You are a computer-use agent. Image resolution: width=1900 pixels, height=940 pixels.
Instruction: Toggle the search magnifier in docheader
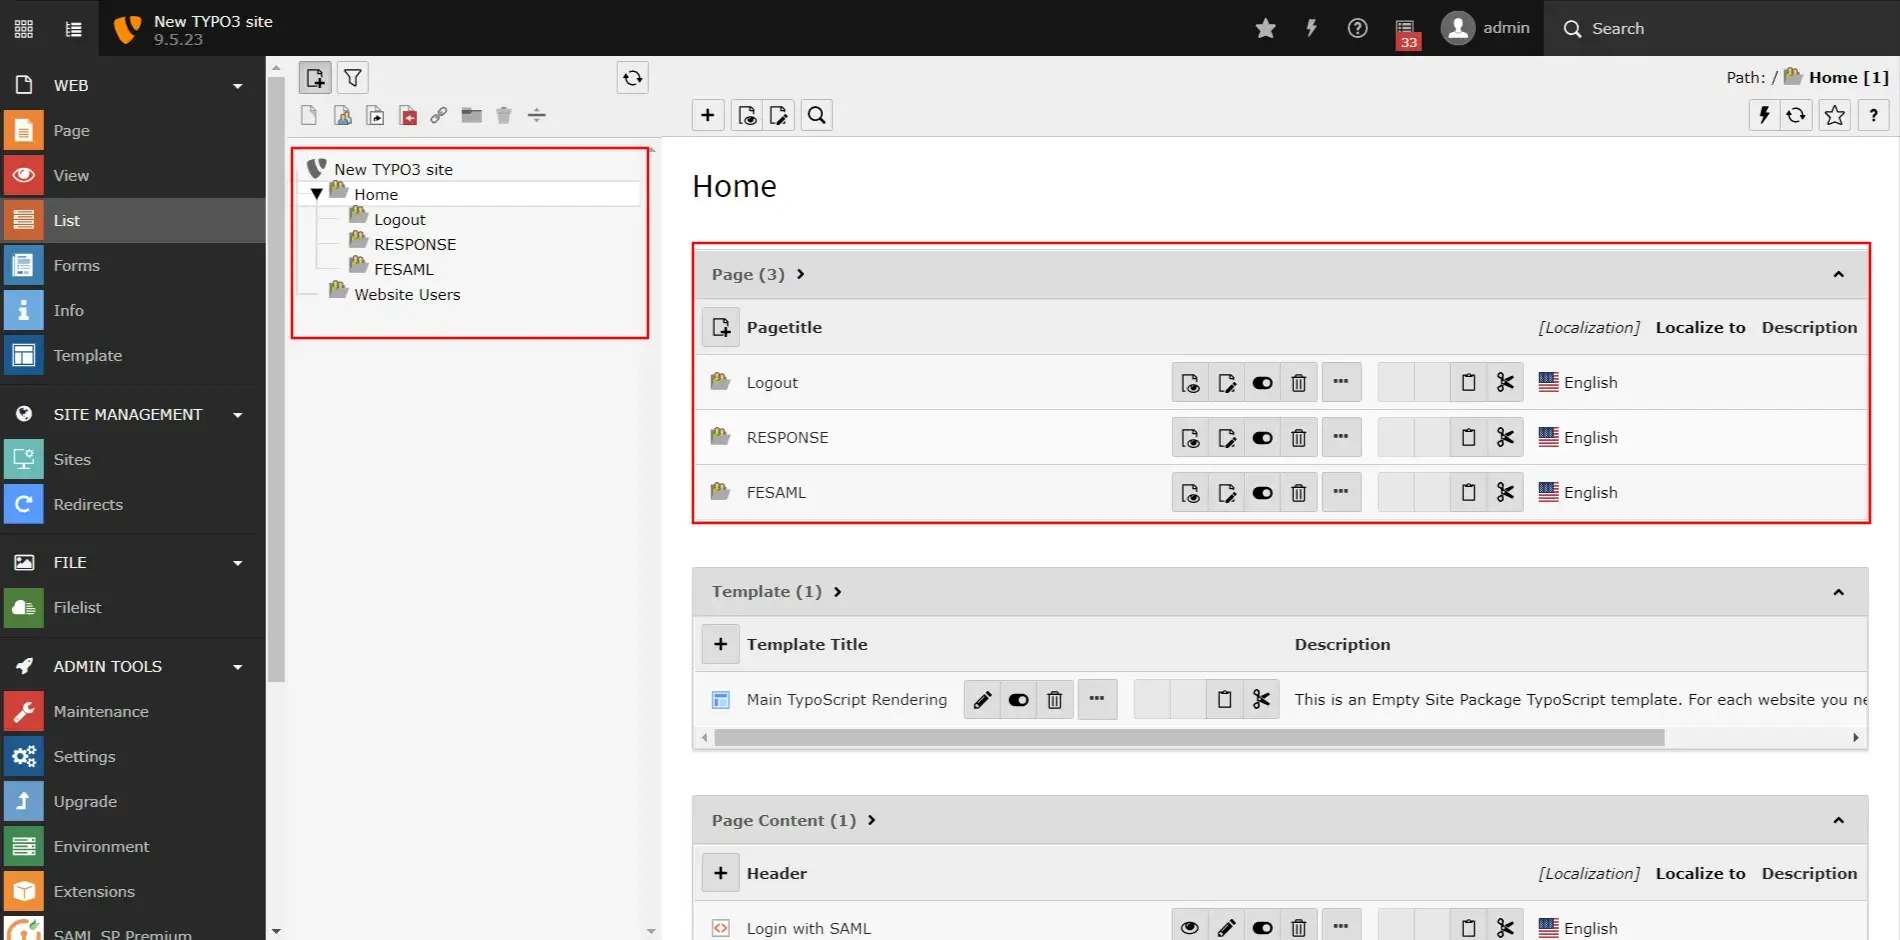tap(817, 115)
